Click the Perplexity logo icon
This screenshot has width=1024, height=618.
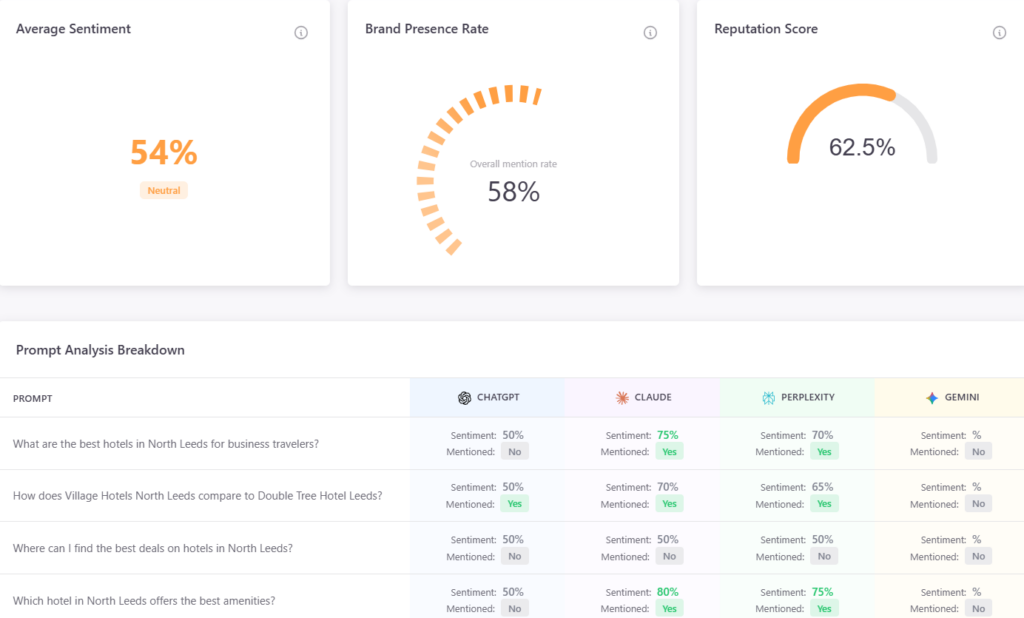coord(768,398)
